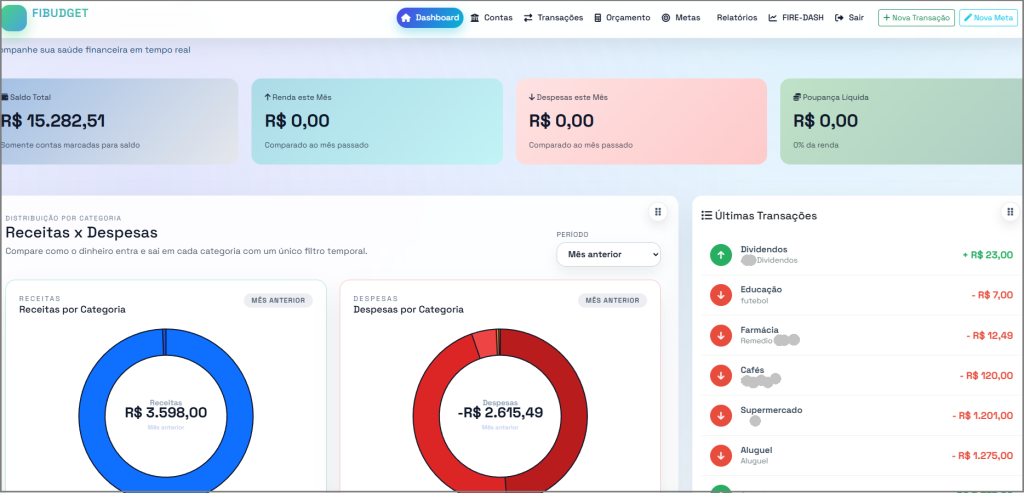Click the Nova Meta button
This screenshot has height=493, width=1024.
988,18
